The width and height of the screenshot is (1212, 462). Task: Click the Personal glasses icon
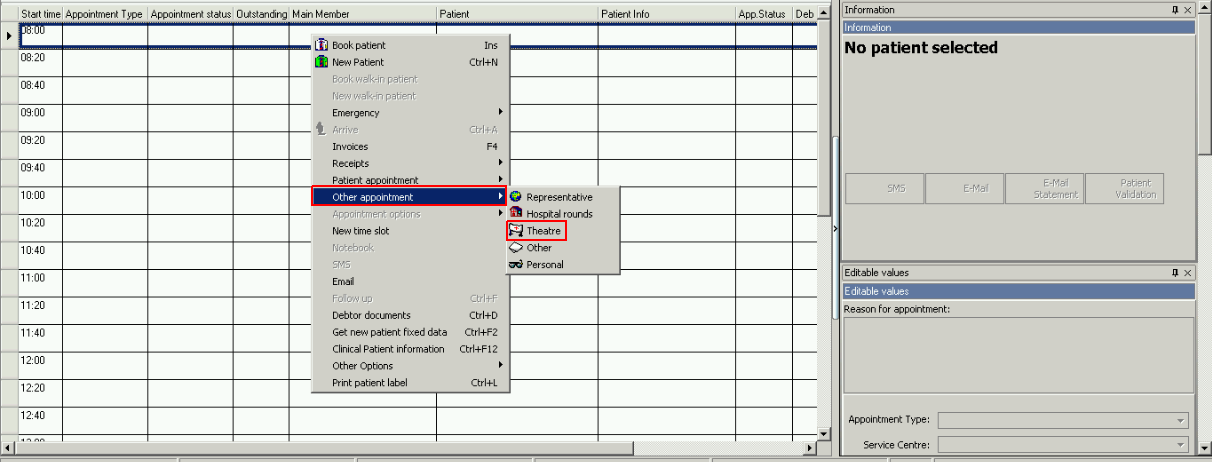click(x=516, y=265)
